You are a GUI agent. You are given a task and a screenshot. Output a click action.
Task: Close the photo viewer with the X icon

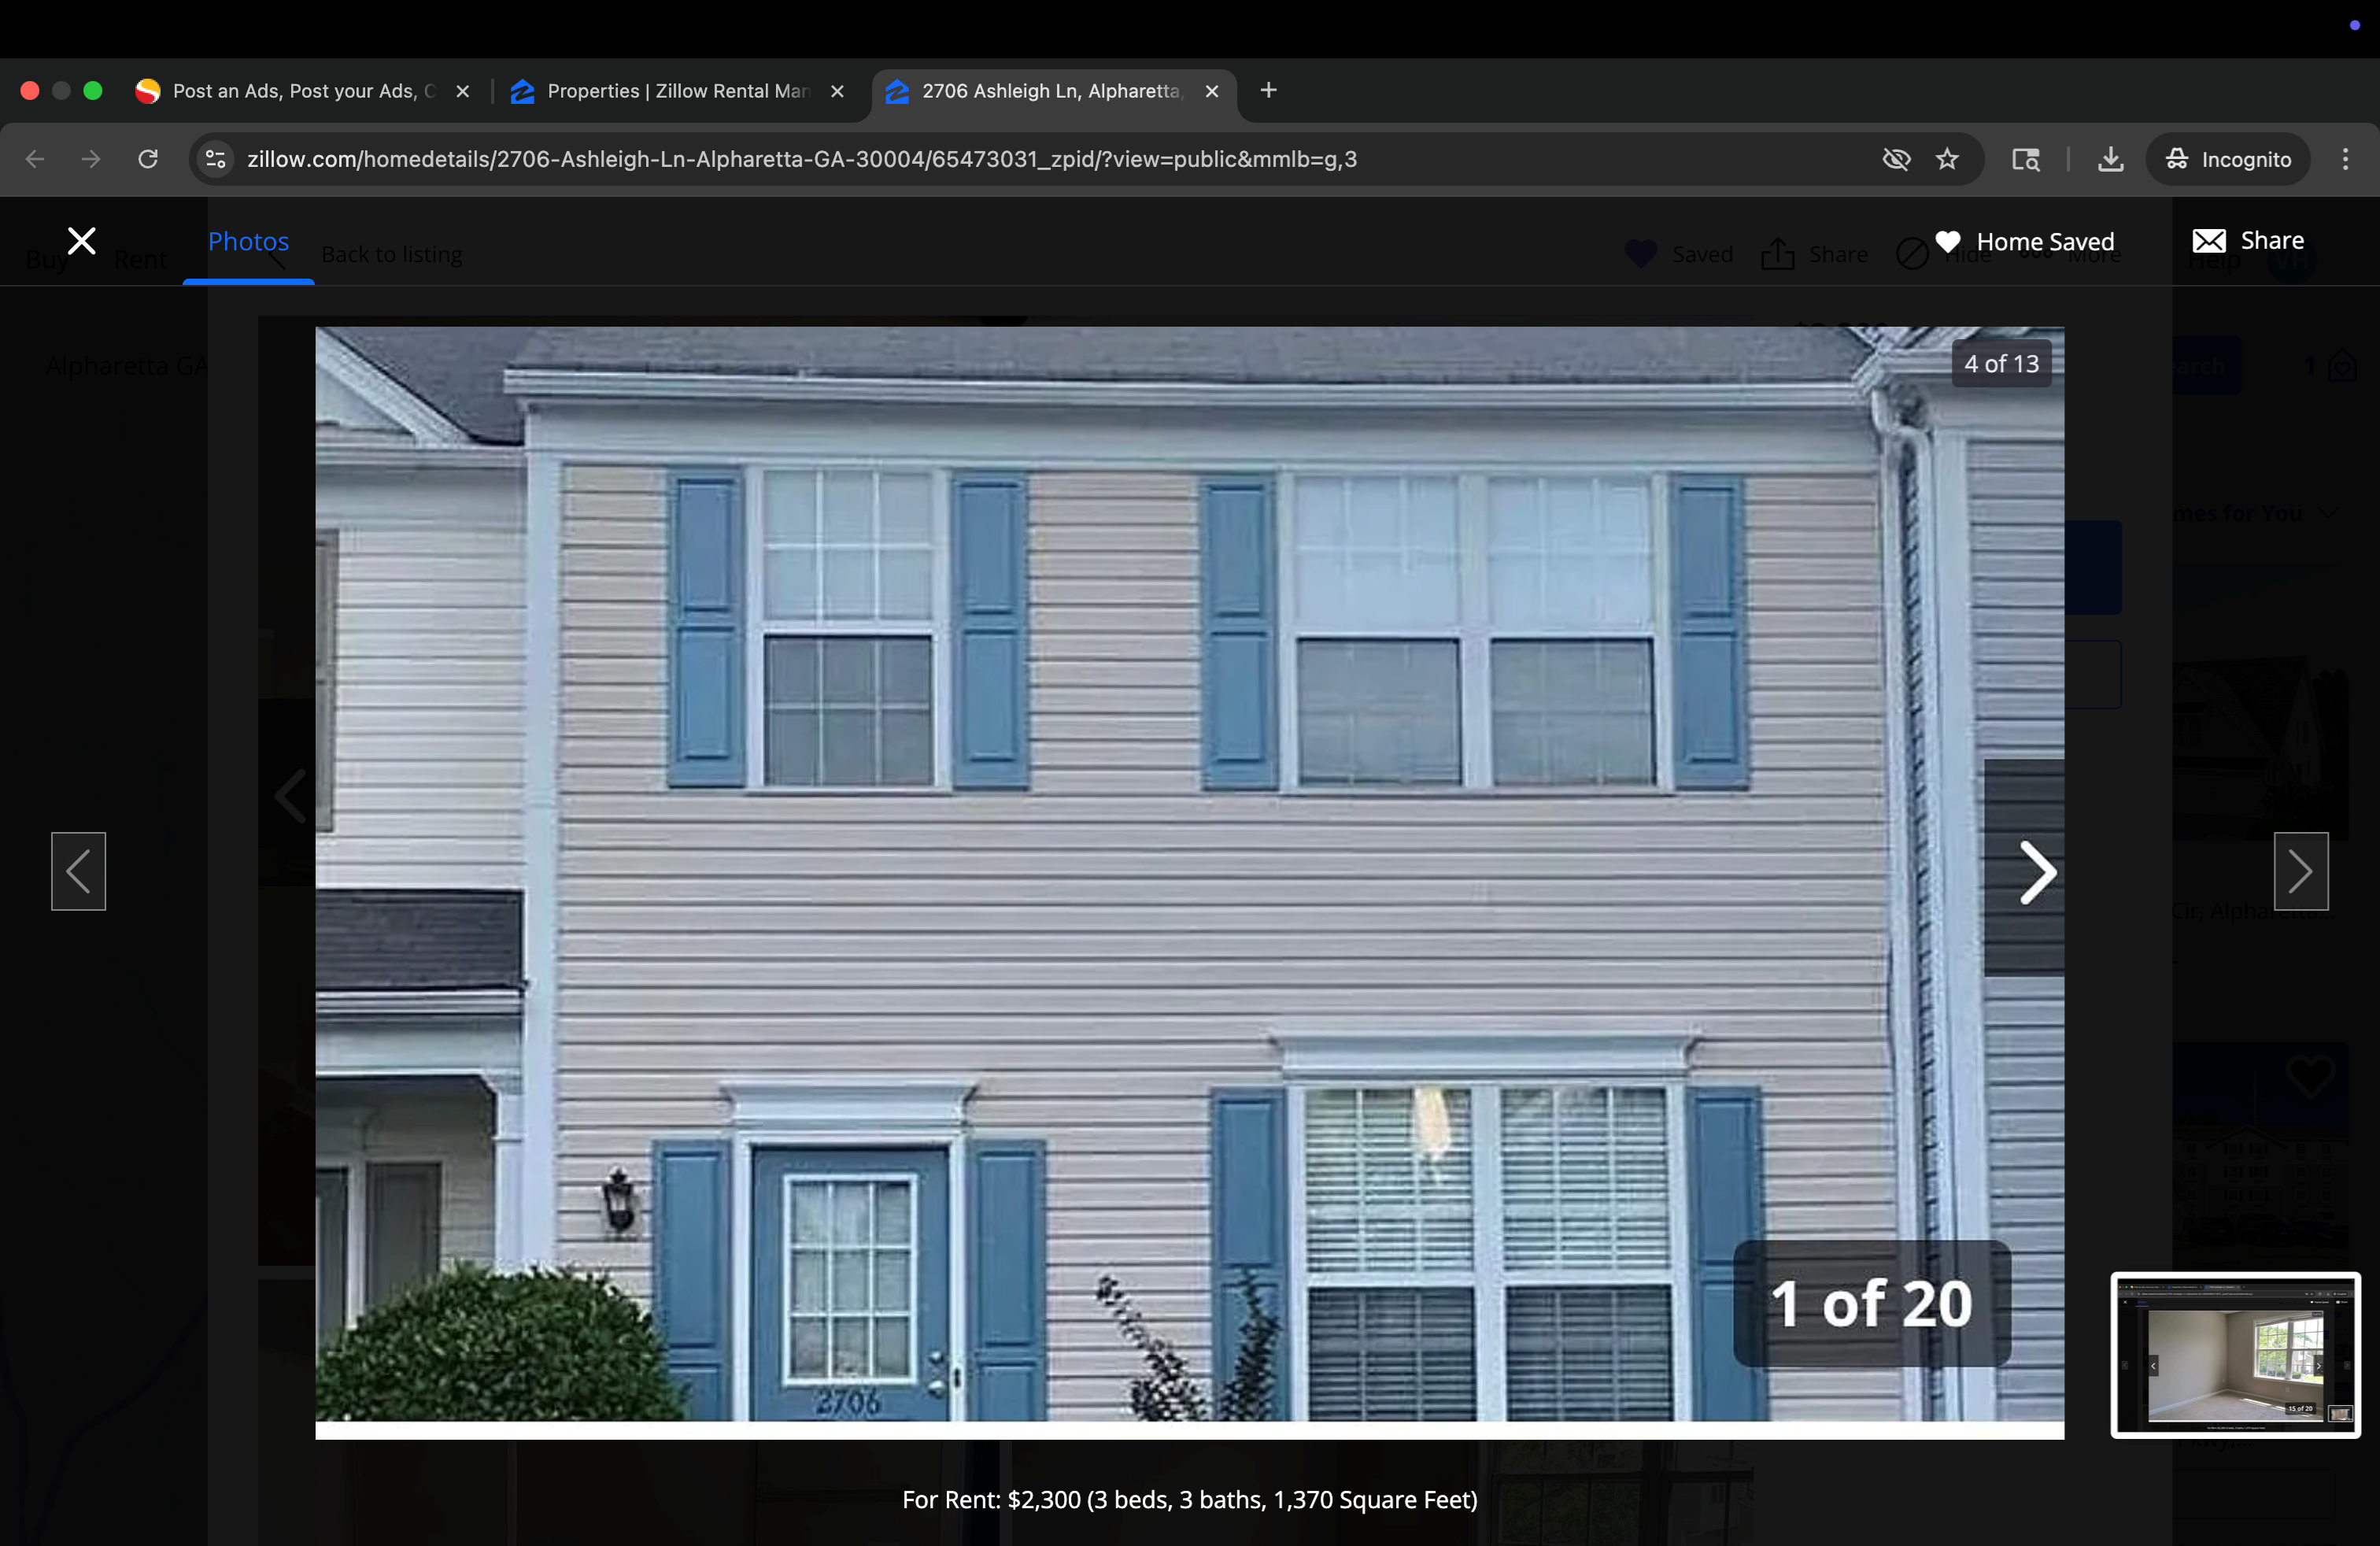coord(81,241)
